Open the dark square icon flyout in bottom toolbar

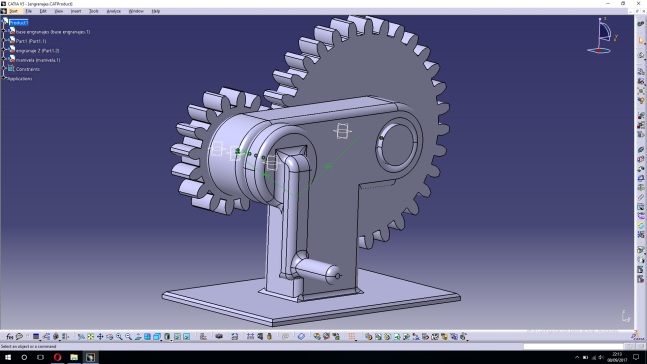36,337
